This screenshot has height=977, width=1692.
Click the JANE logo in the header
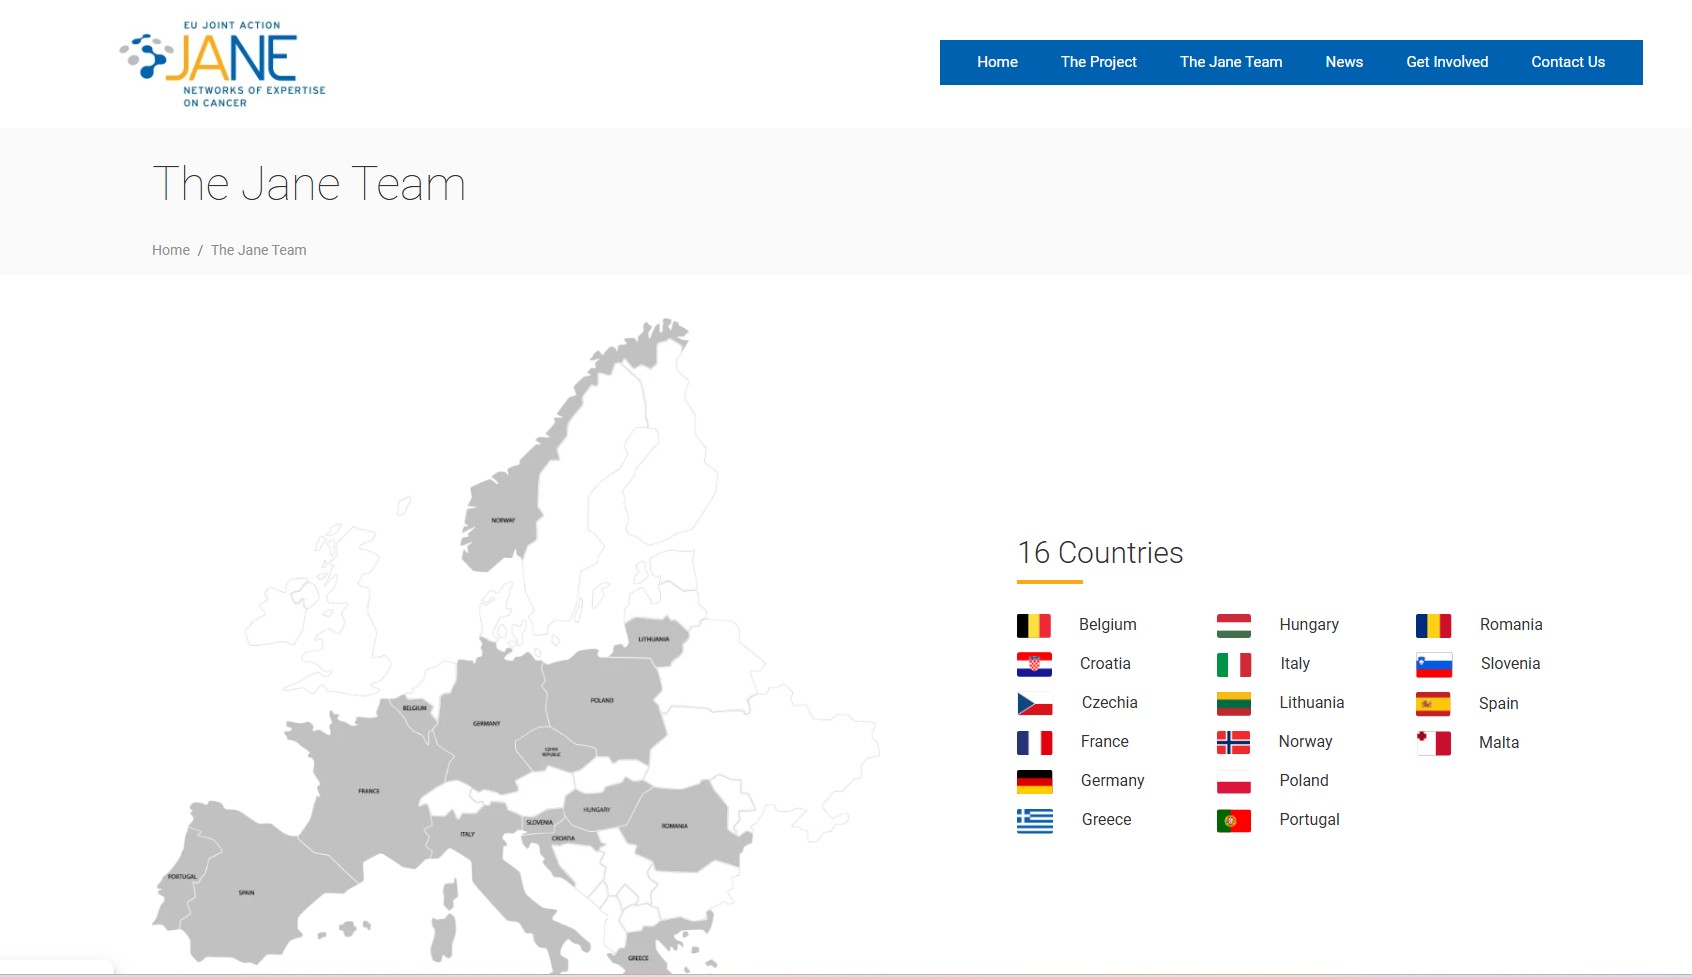click(222, 64)
